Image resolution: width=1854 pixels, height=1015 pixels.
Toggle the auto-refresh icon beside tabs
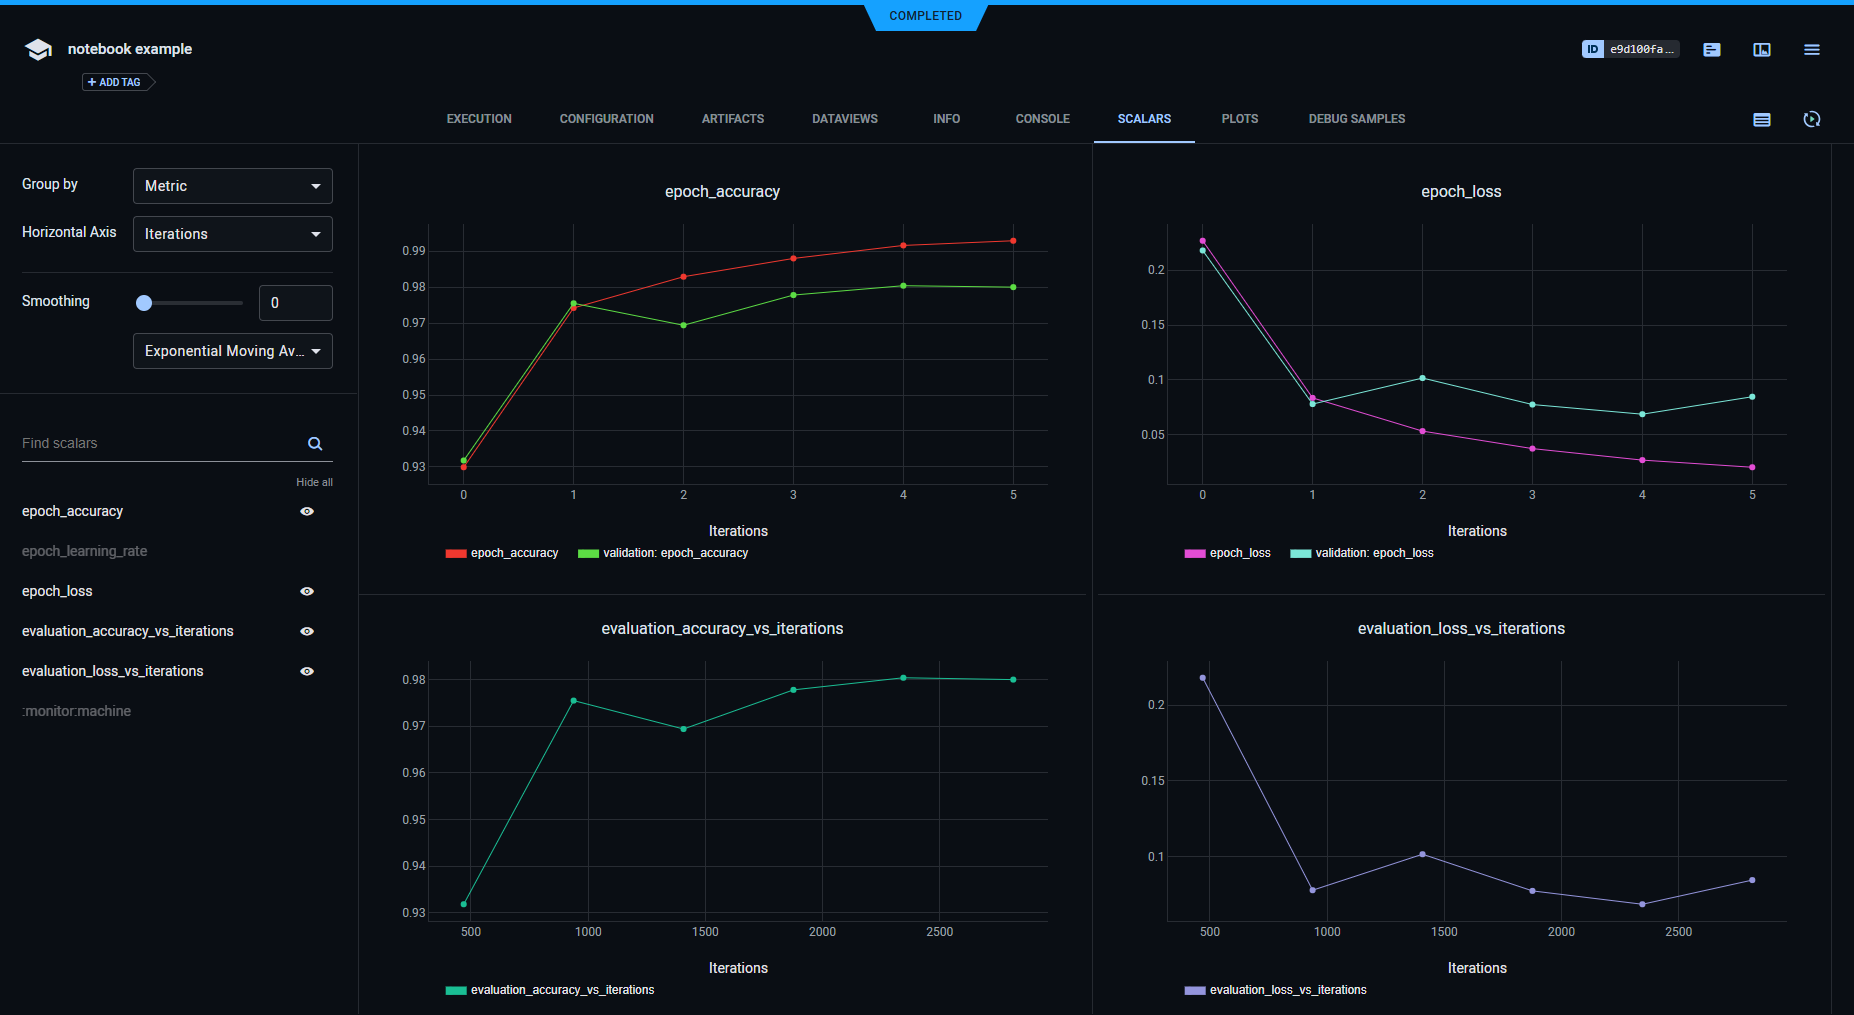click(x=1811, y=120)
